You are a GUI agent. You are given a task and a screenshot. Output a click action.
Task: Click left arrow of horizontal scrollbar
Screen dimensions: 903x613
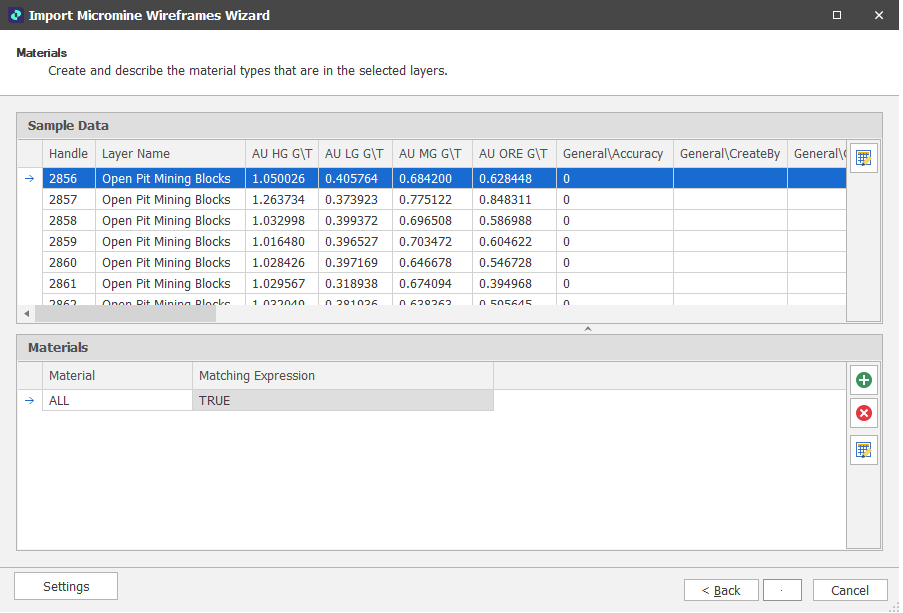pyautogui.click(x=26, y=314)
